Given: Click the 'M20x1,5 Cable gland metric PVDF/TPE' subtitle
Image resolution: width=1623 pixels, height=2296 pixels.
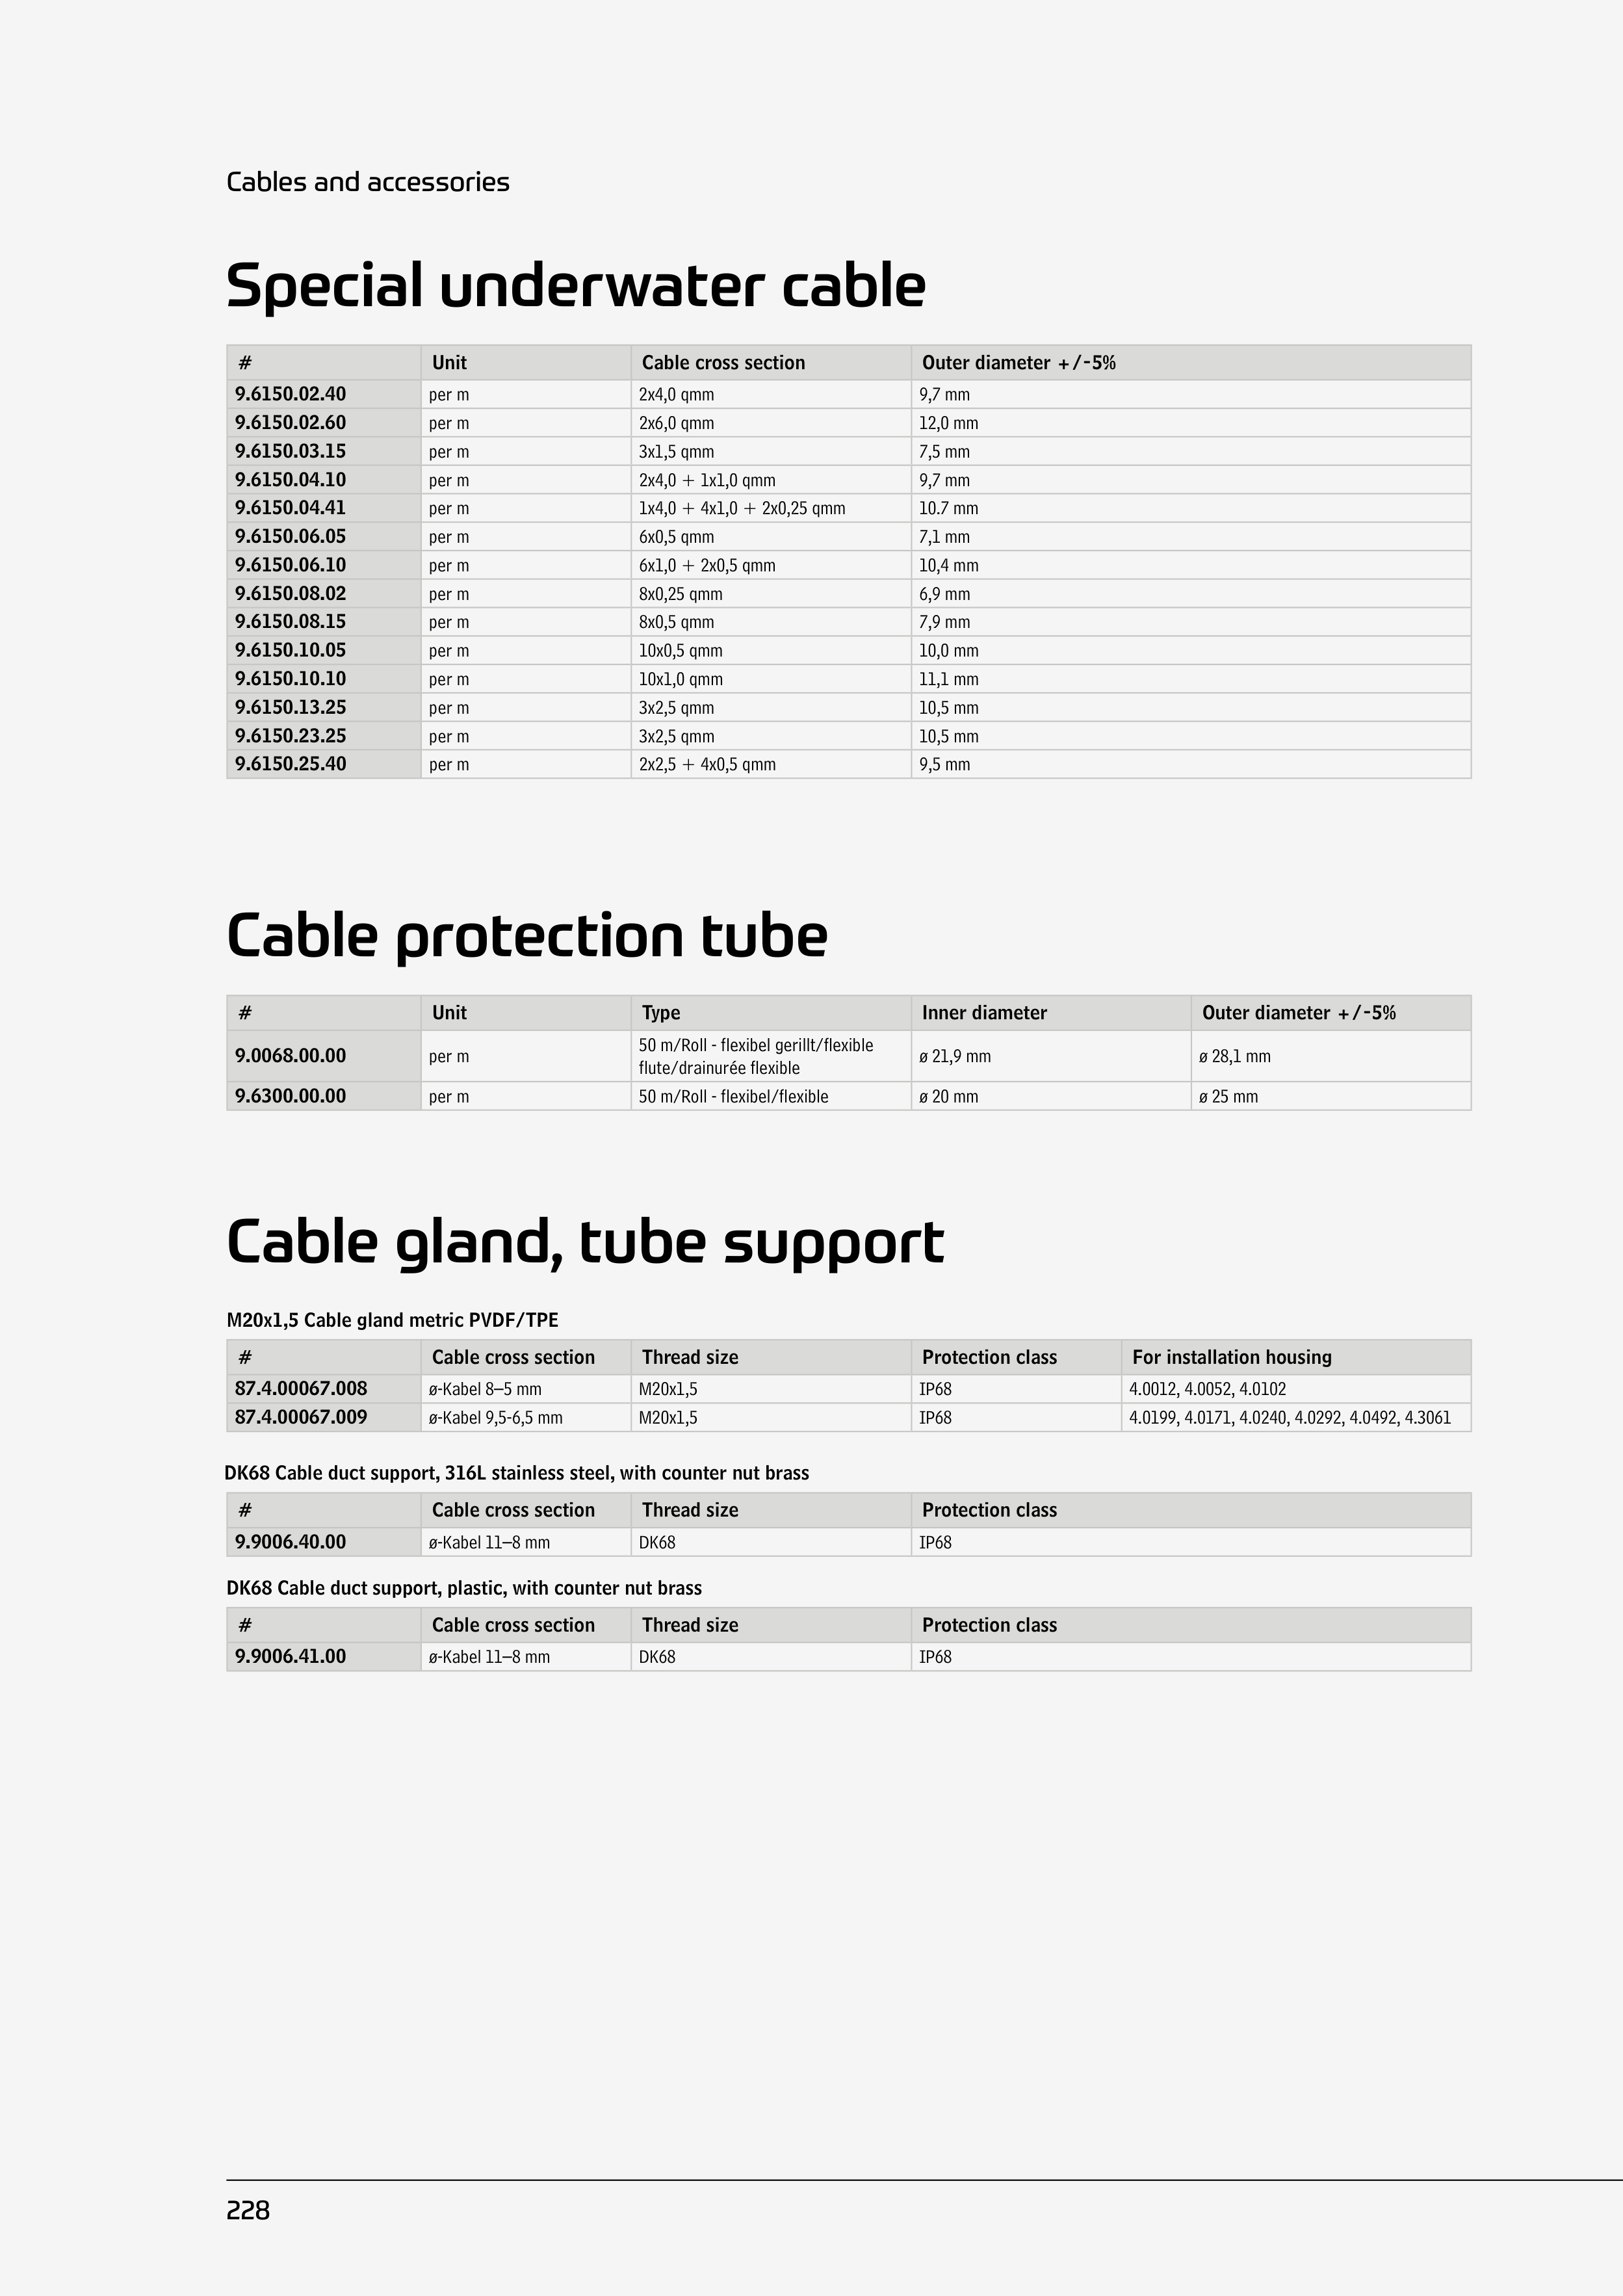Looking at the screenshot, I should (392, 1320).
